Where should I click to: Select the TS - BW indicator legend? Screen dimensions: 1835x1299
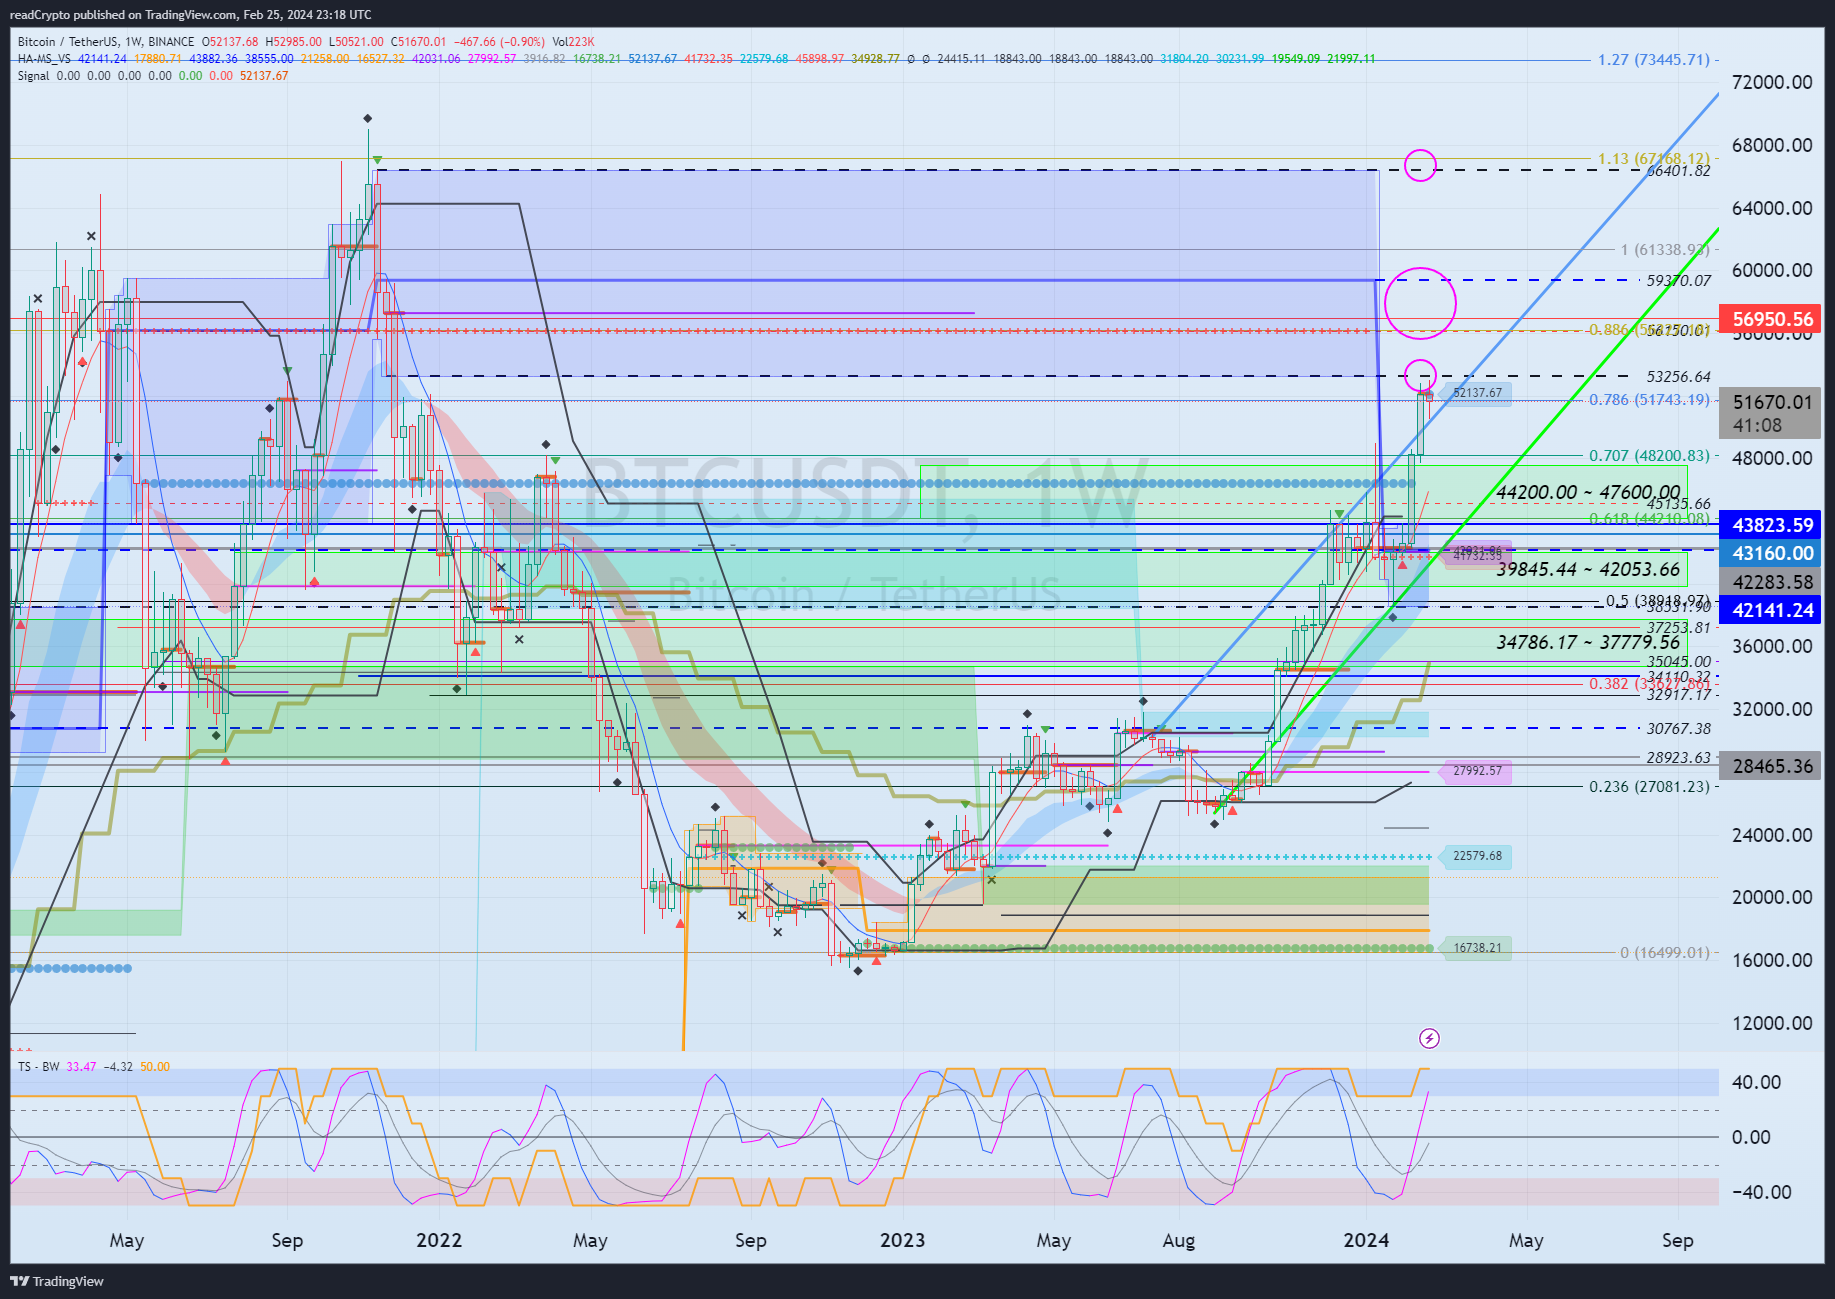pyautogui.click(x=38, y=1067)
